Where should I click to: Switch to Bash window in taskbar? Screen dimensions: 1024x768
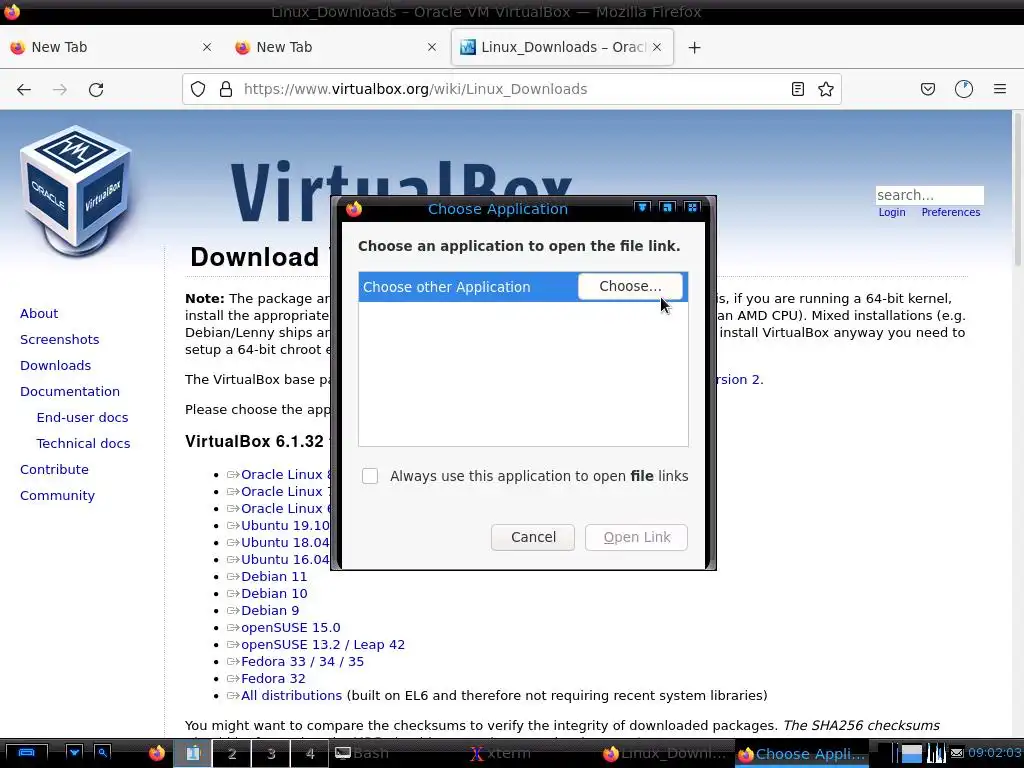pyautogui.click(x=398, y=754)
